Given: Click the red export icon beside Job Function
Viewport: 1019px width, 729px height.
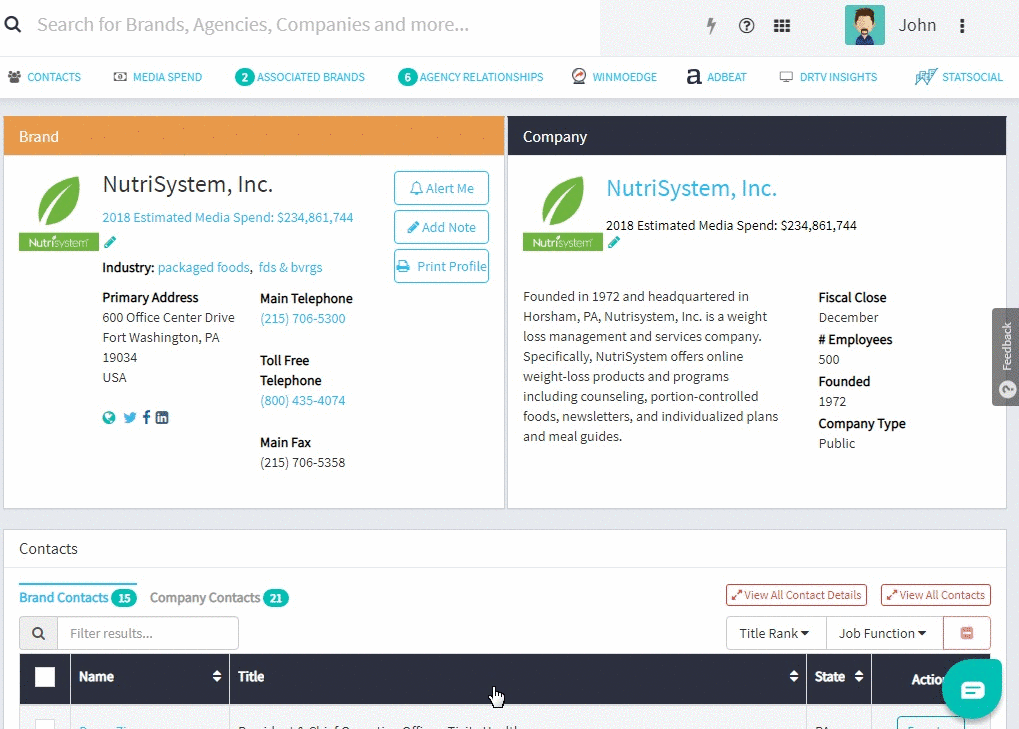Looking at the screenshot, I should (x=967, y=633).
